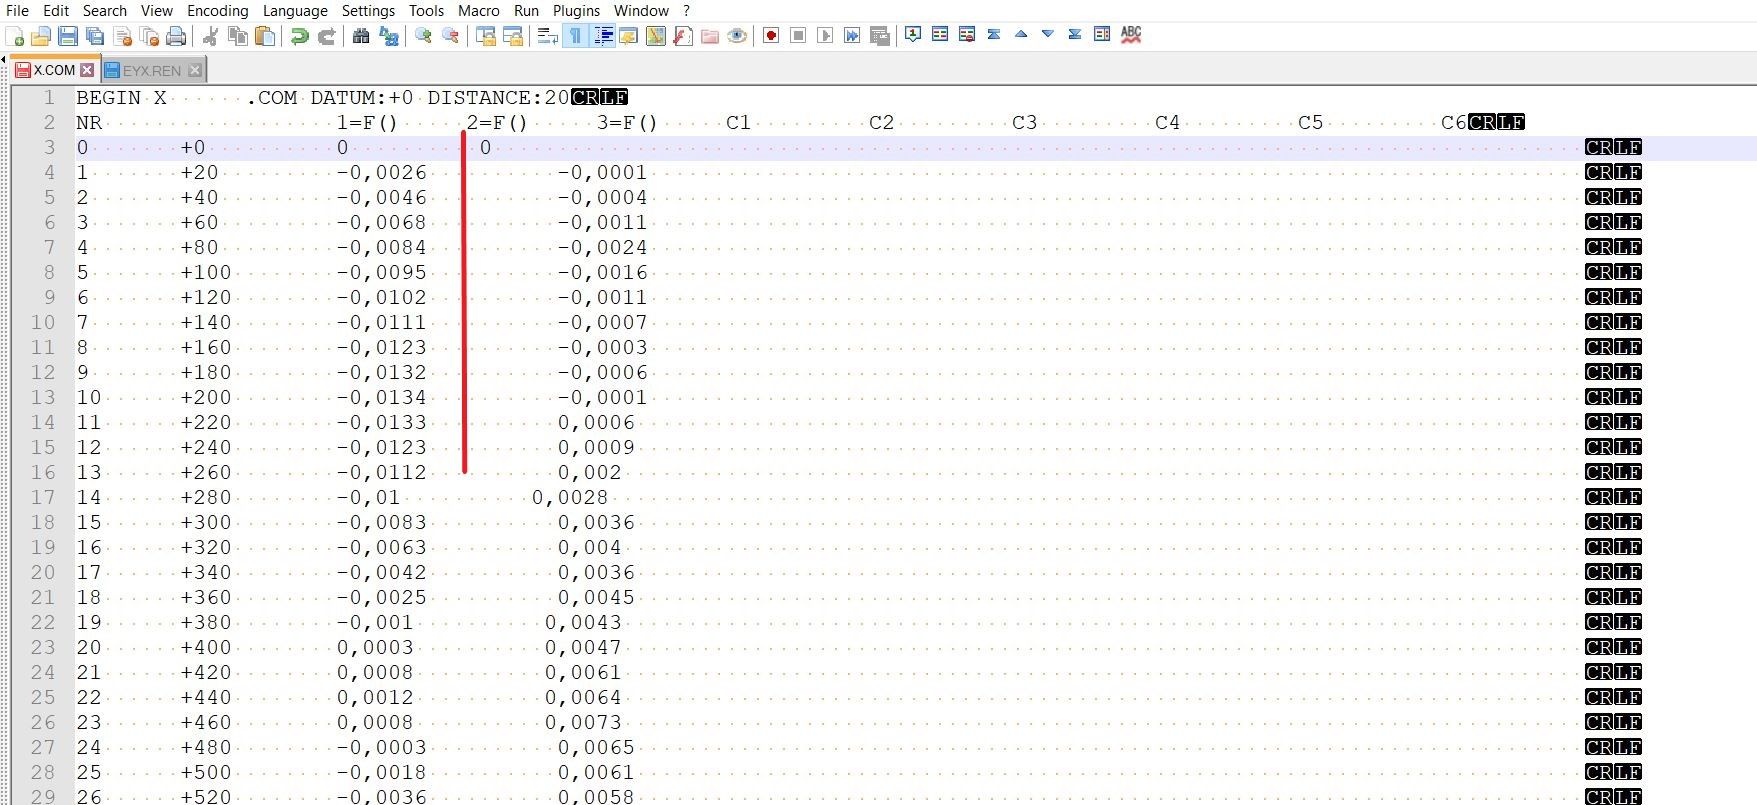Open the Replace dialog icon
The height and width of the screenshot is (805, 1757).
click(389, 37)
